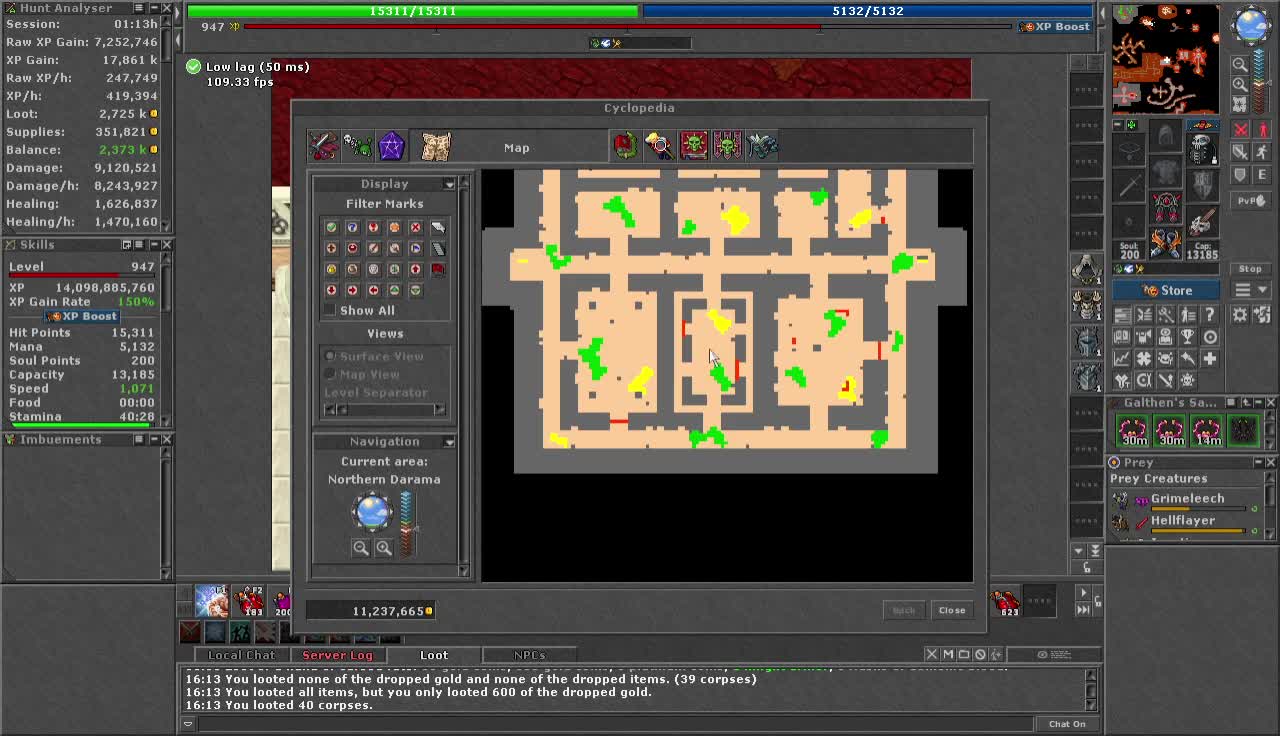Open the Bosstiary green skull icon
The width and height of the screenshot is (1280, 736).
pyautogui.click(x=693, y=146)
